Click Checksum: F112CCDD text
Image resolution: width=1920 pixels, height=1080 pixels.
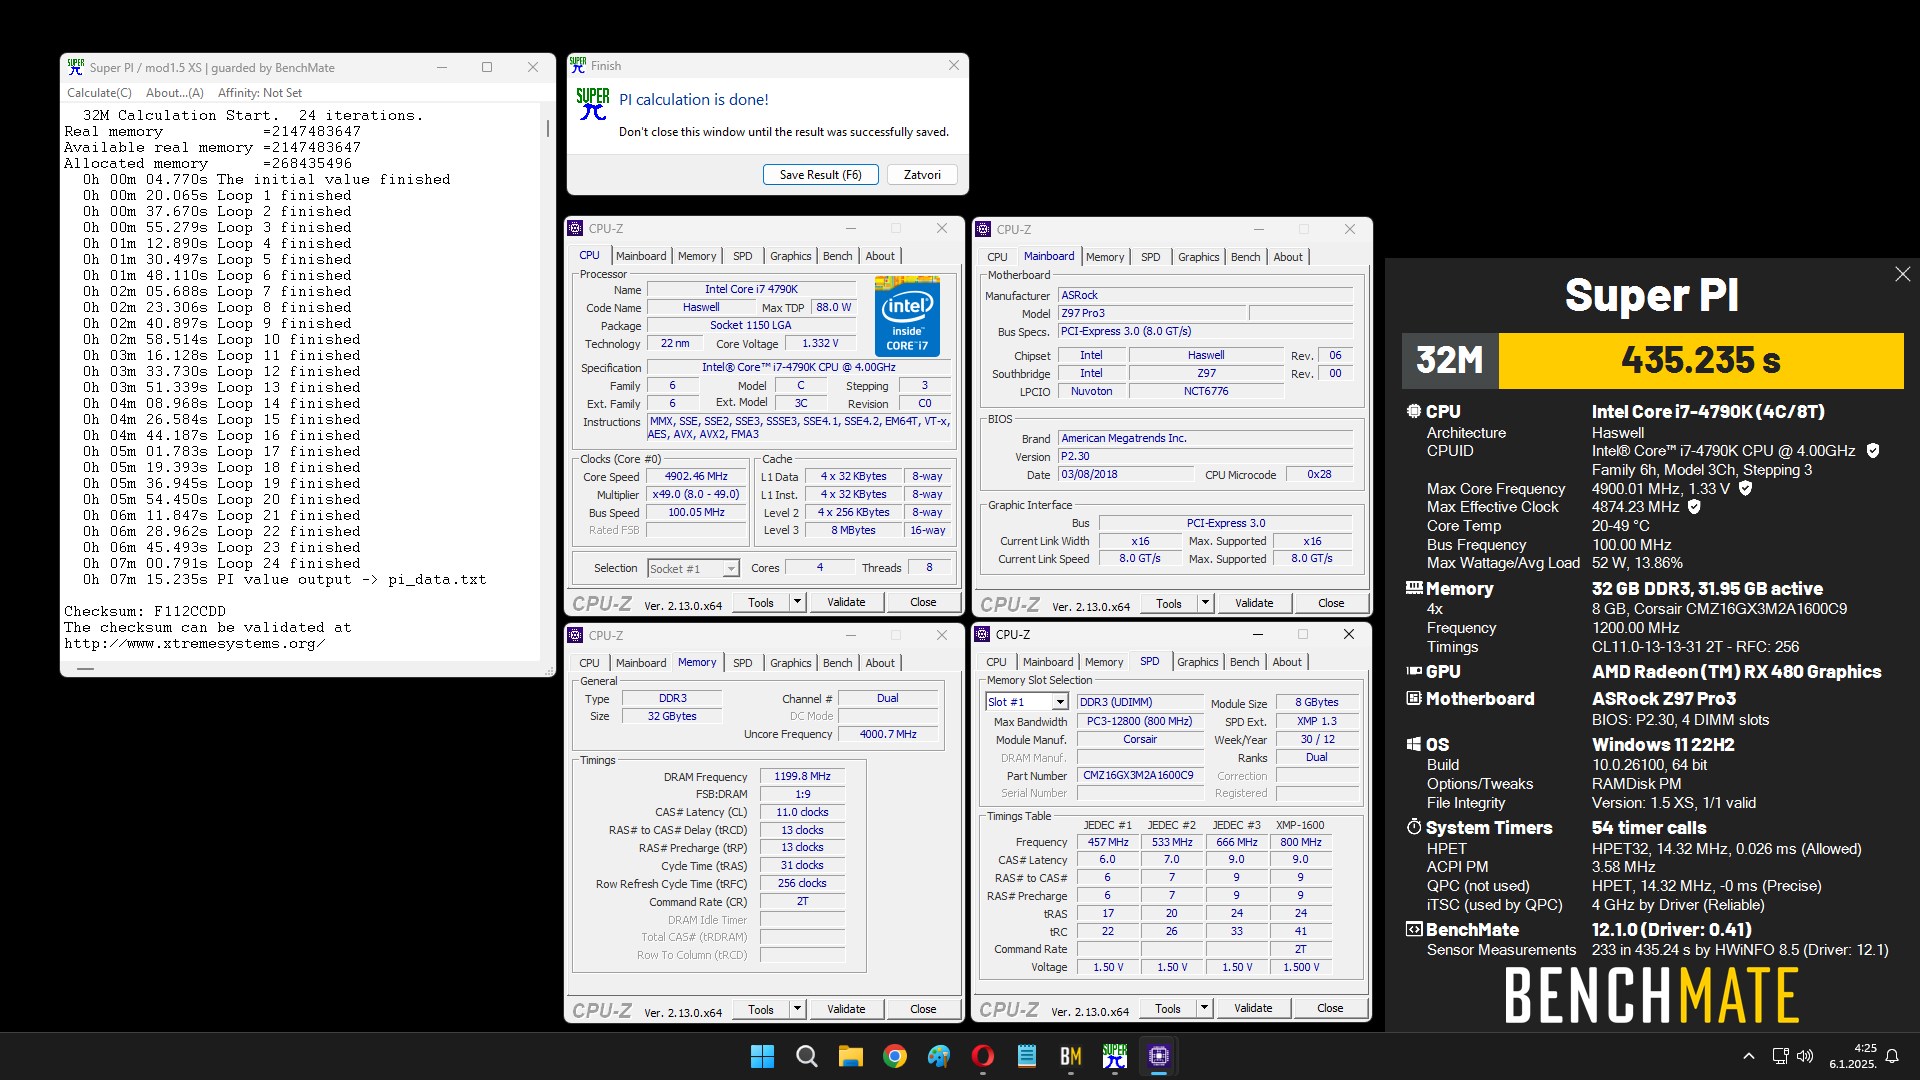(x=145, y=611)
